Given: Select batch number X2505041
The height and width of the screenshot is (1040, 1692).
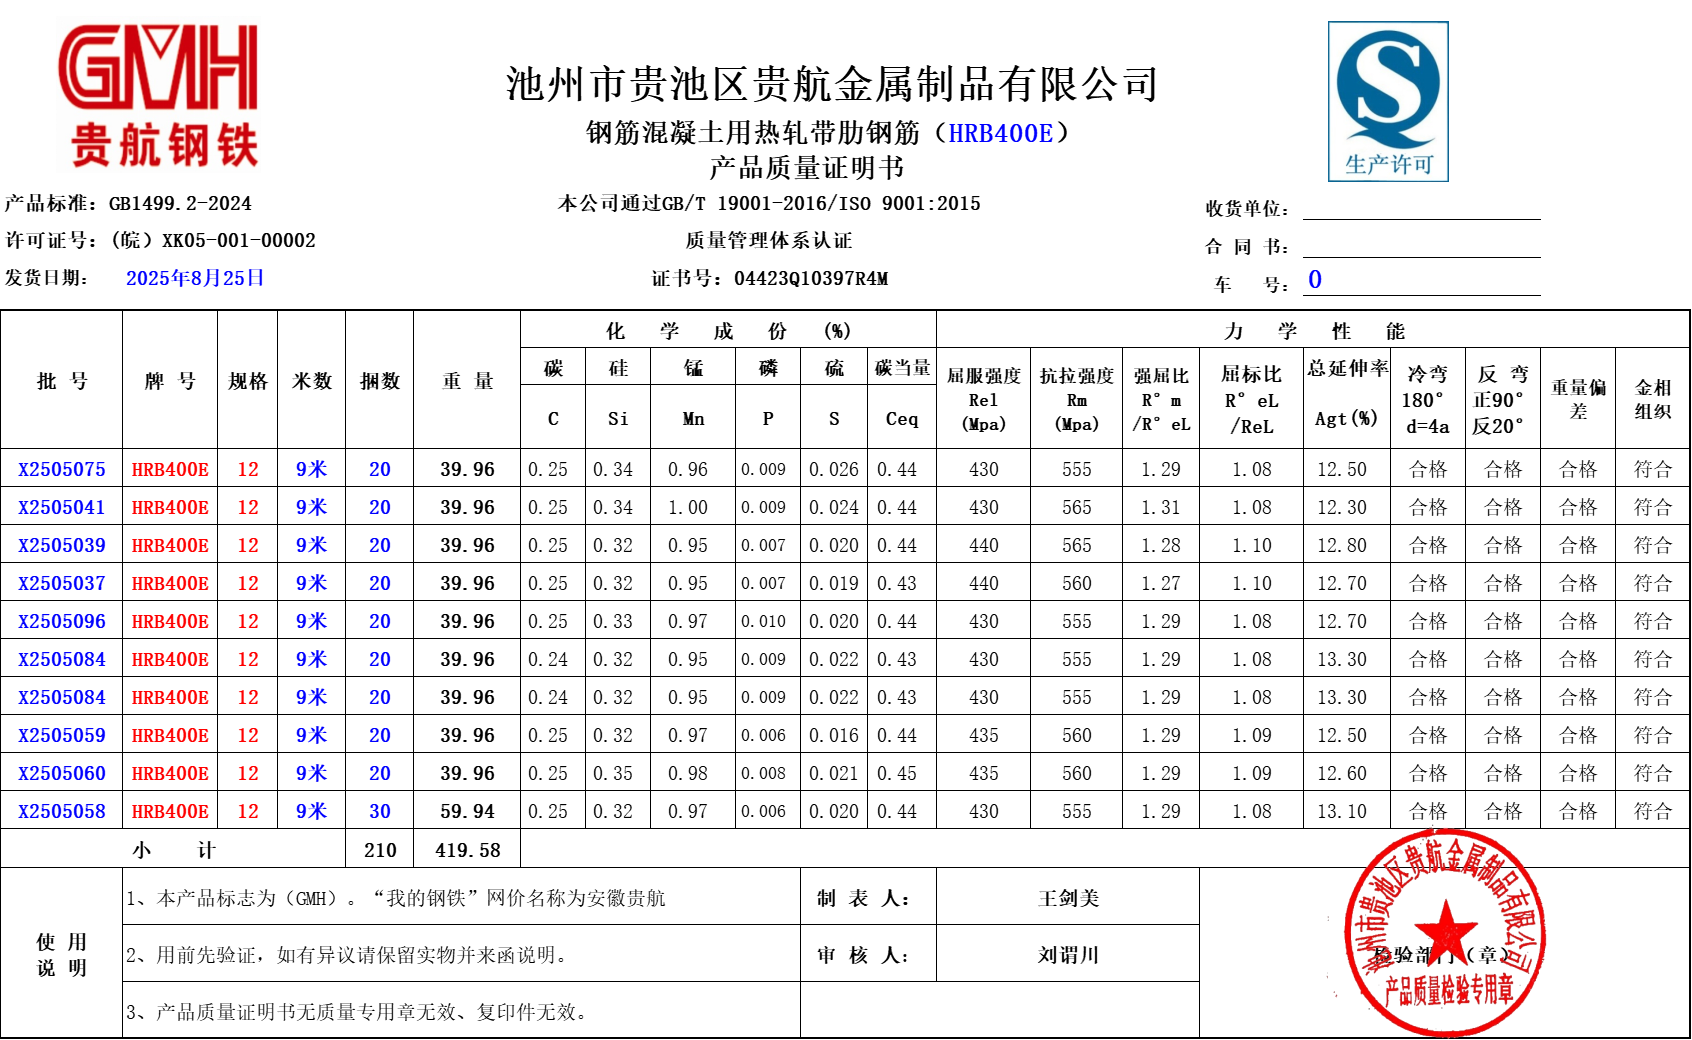Looking at the screenshot, I should [x=62, y=507].
